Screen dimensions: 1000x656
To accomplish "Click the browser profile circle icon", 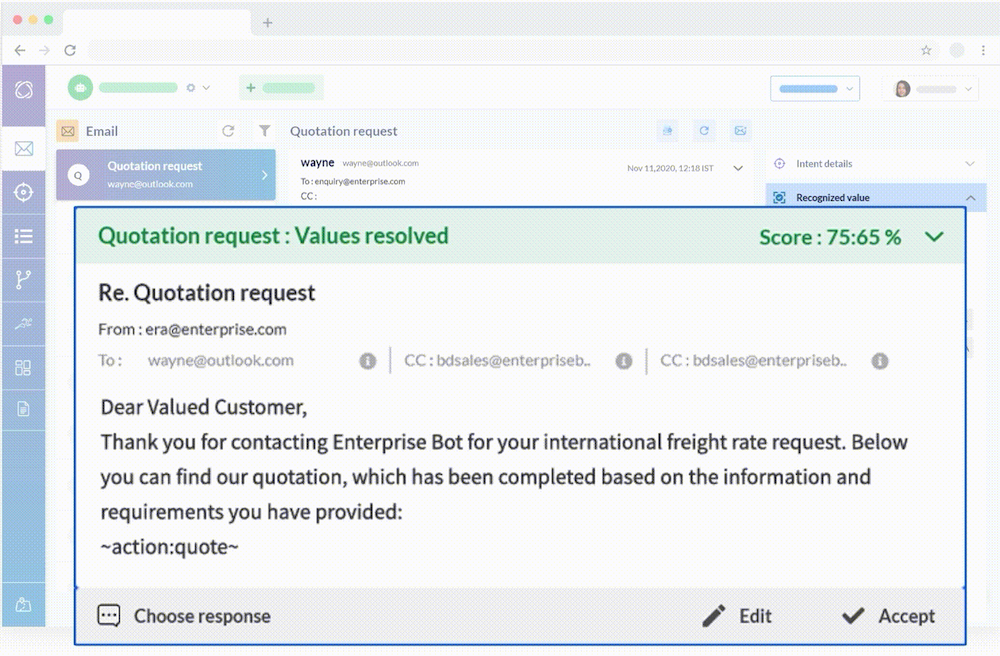I will tap(957, 50).
